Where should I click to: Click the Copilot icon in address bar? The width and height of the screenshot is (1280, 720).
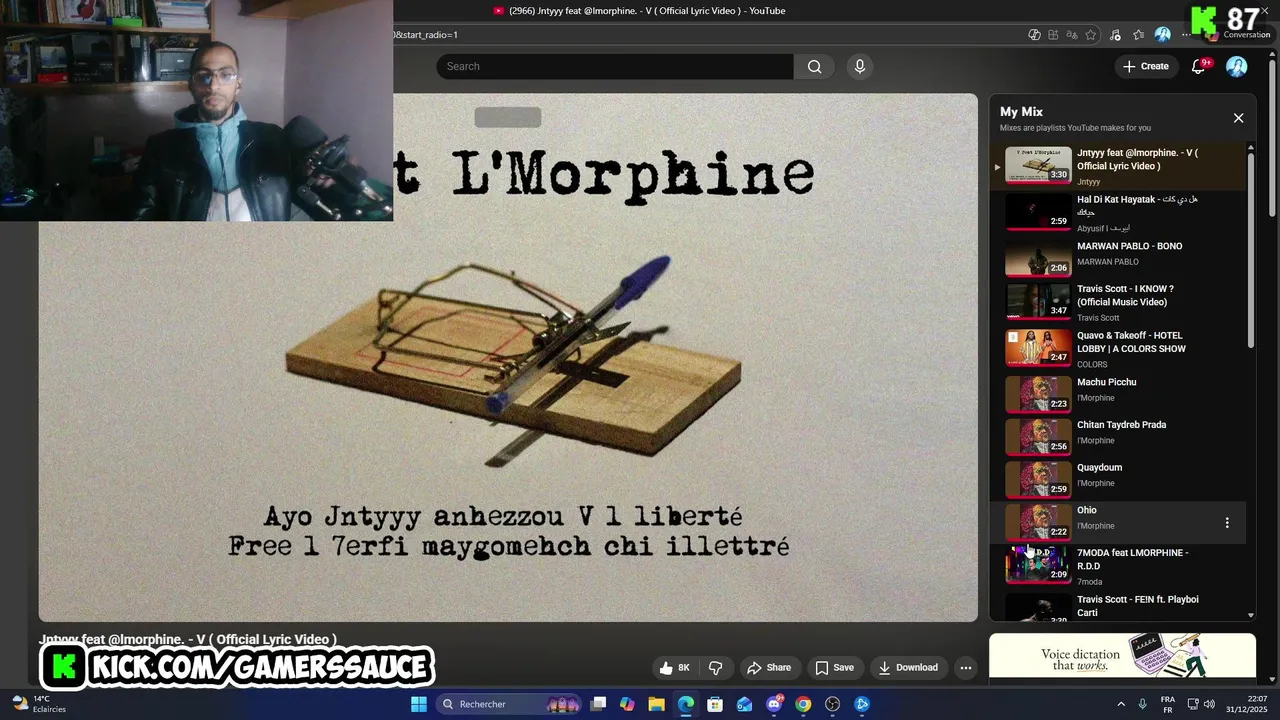pyautogui.click(x=1034, y=35)
